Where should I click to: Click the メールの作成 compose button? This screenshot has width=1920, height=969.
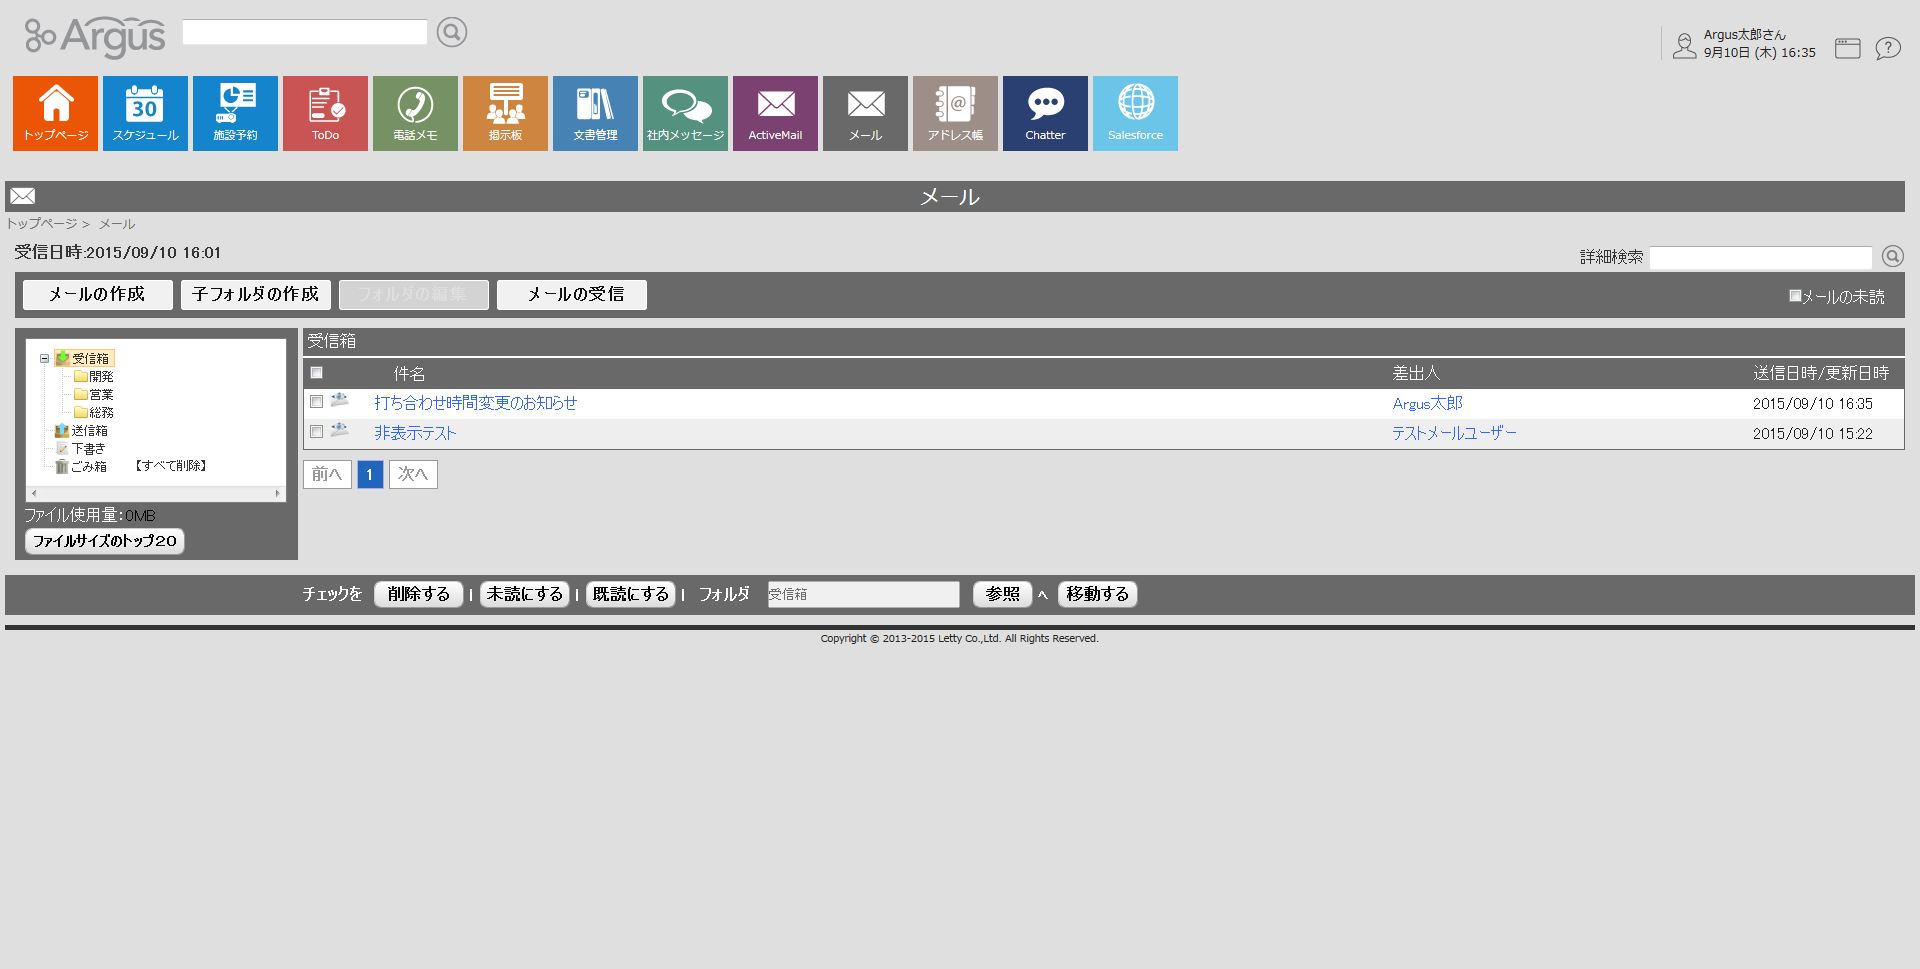pos(97,294)
